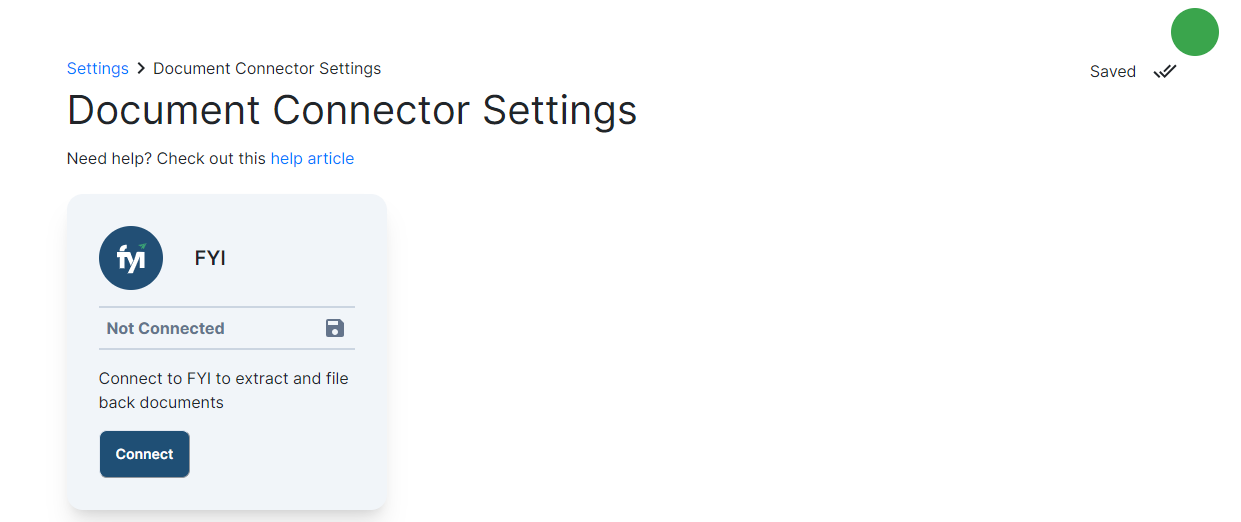Click the floppy disk save icon
The width and height of the screenshot is (1241, 522).
[335, 328]
